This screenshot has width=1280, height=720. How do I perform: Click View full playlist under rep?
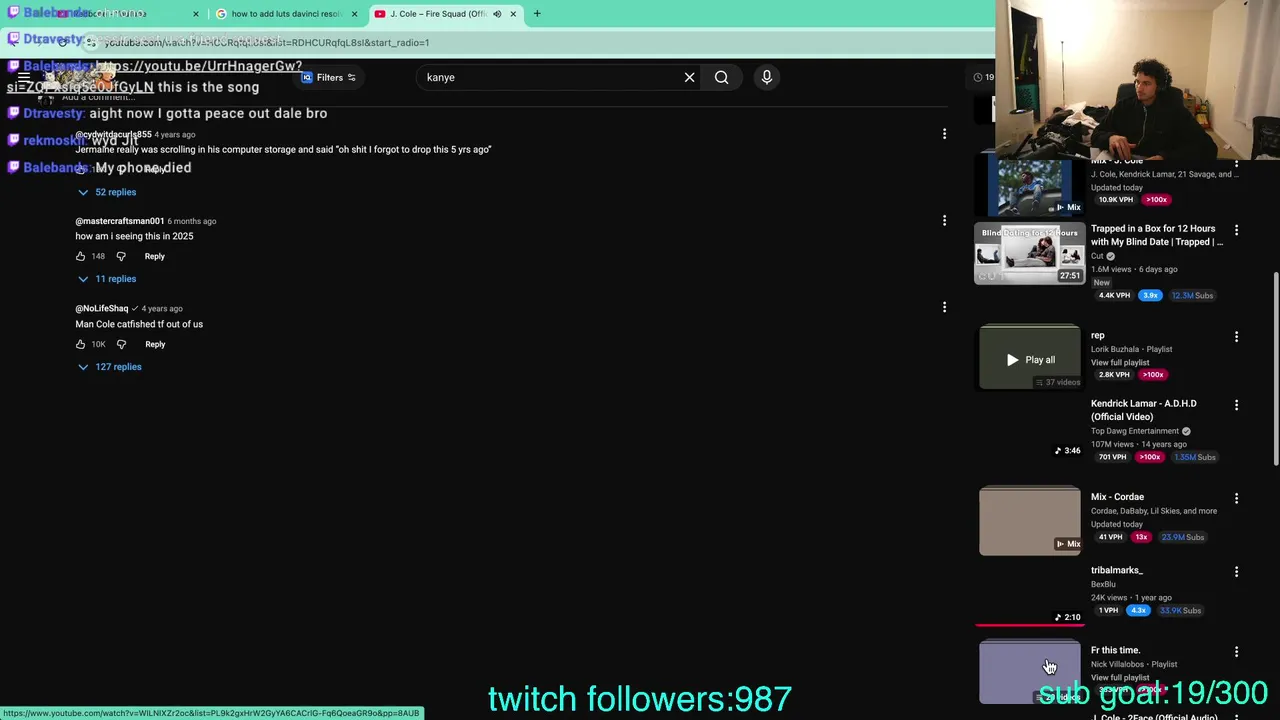click(x=1120, y=362)
